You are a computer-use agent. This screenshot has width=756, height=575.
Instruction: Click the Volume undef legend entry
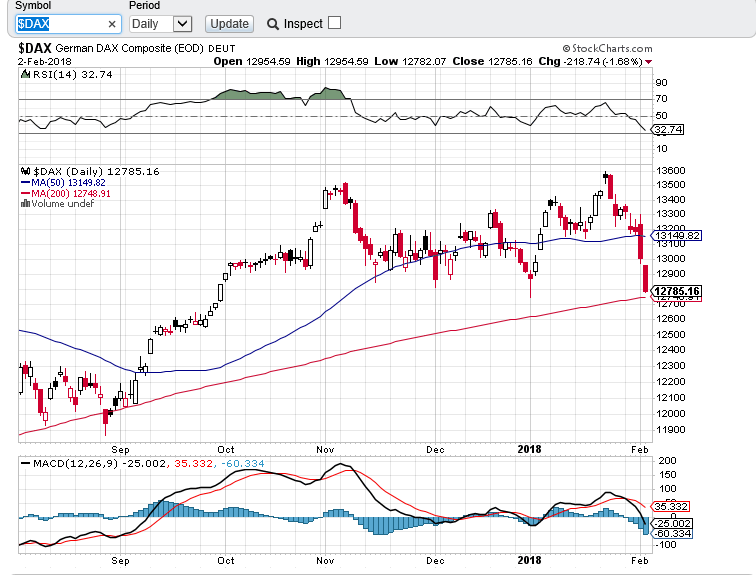coord(62,204)
